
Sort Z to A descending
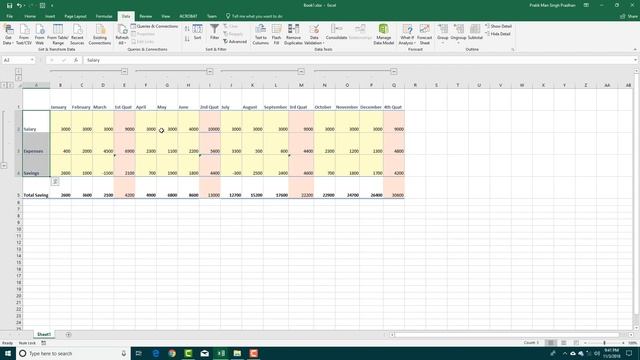coord(187,38)
